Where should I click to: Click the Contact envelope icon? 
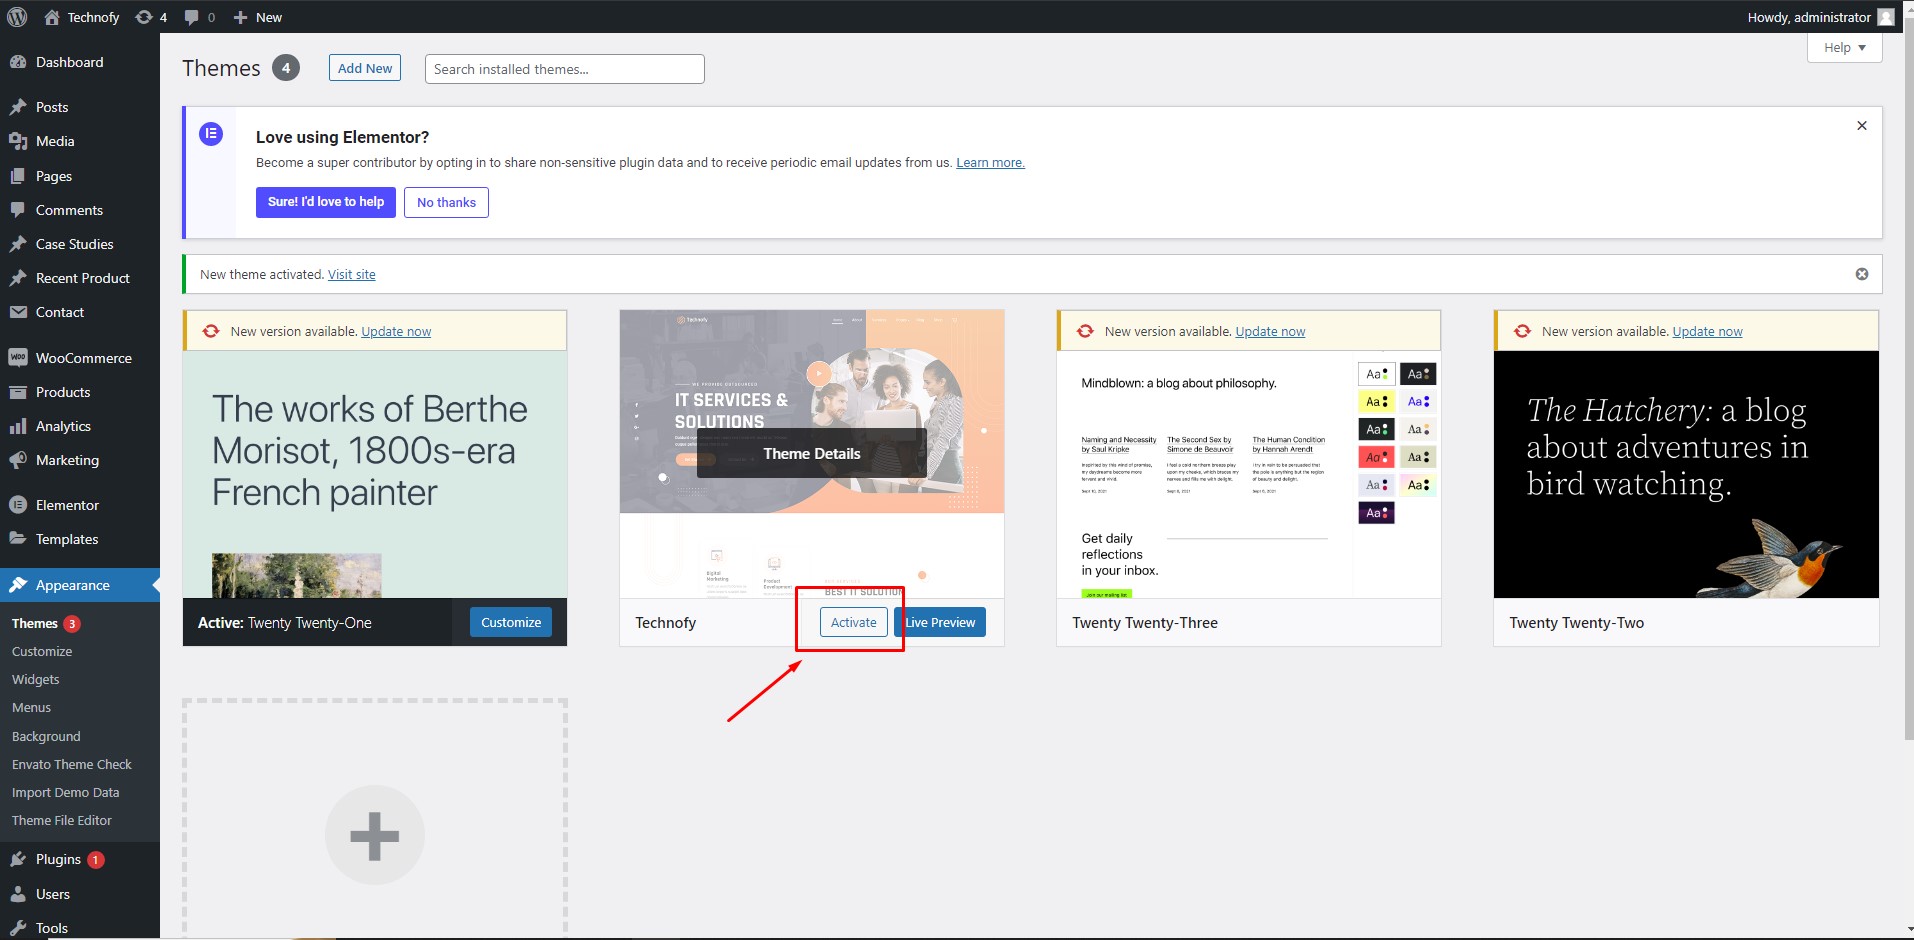[18, 312]
